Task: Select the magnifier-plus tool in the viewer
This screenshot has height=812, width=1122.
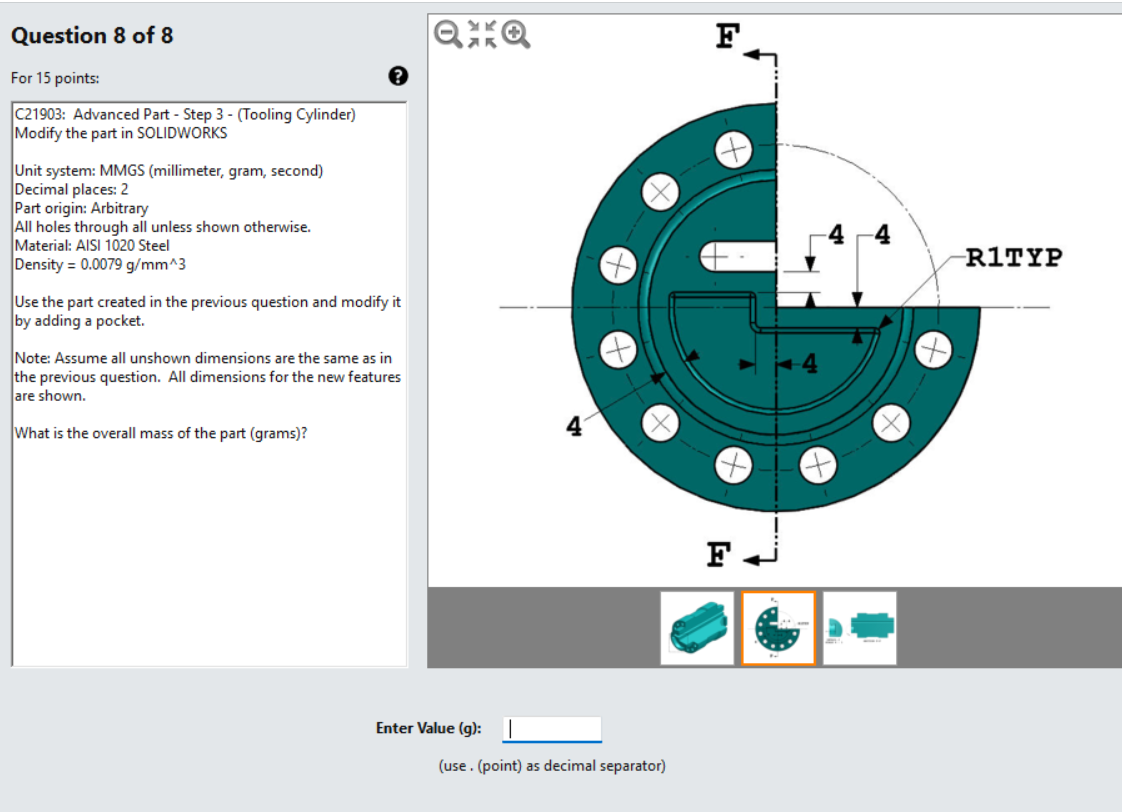Action: pyautogui.click(x=516, y=34)
